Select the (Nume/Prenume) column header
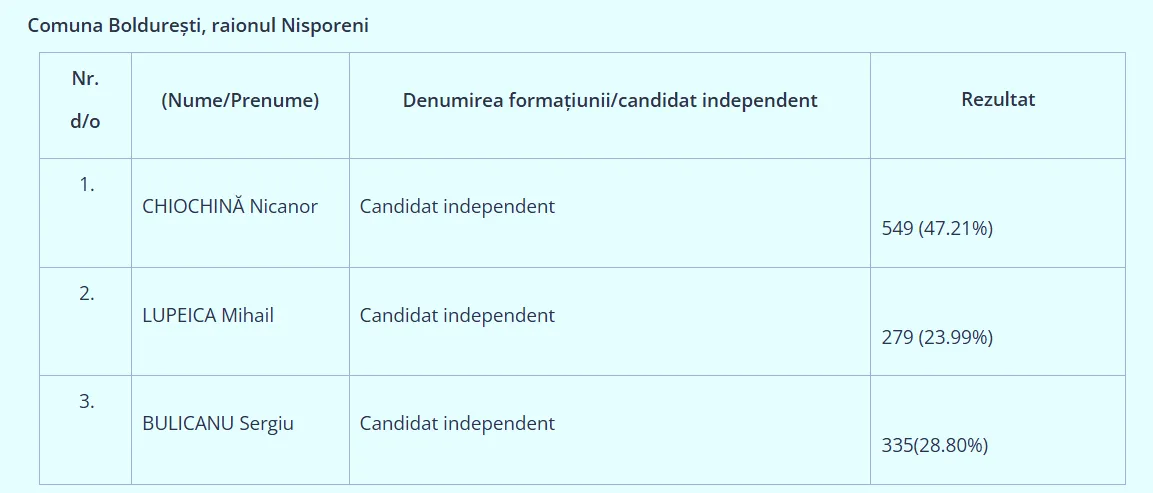1153x493 pixels. 240,100
